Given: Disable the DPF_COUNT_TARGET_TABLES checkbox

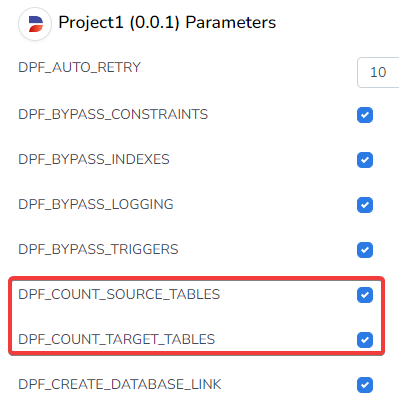Looking at the screenshot, I should click(x=365, y=340).
